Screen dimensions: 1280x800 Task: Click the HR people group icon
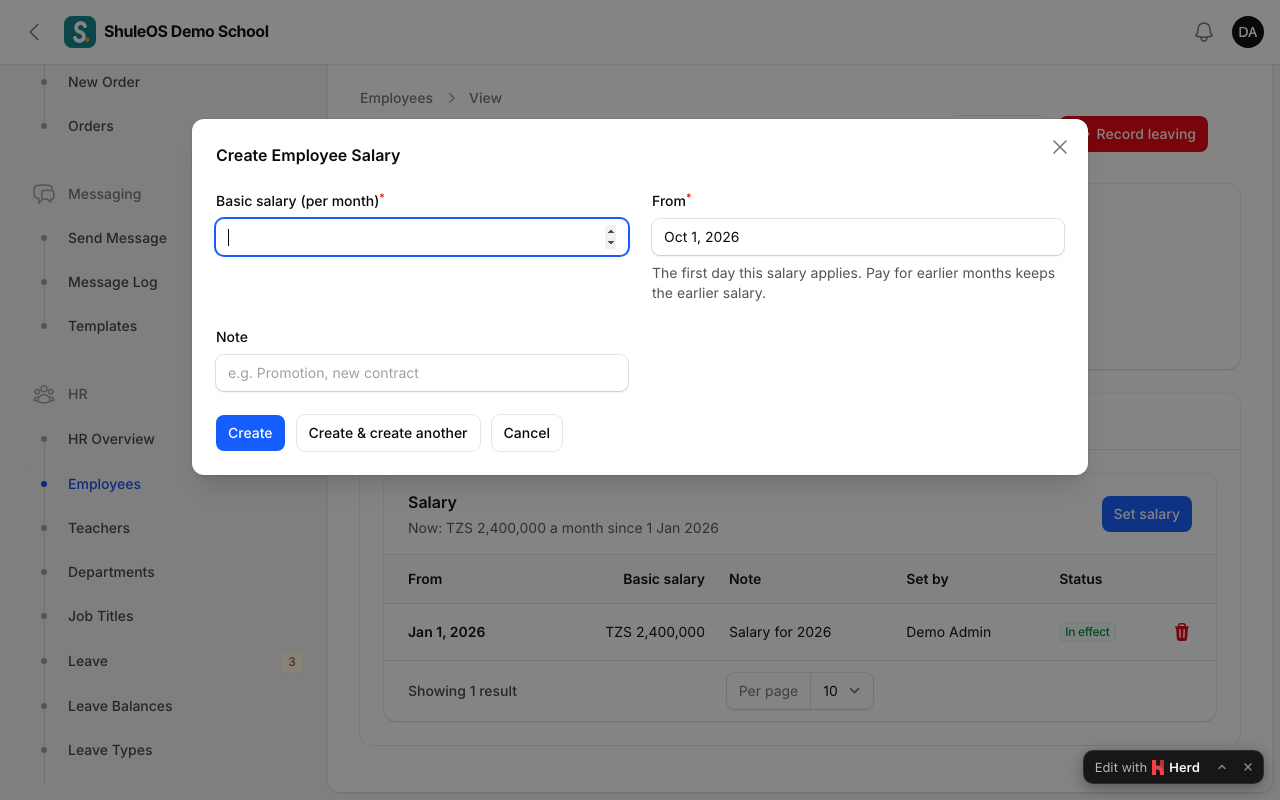pyautogui.click(x=44, y=394)
